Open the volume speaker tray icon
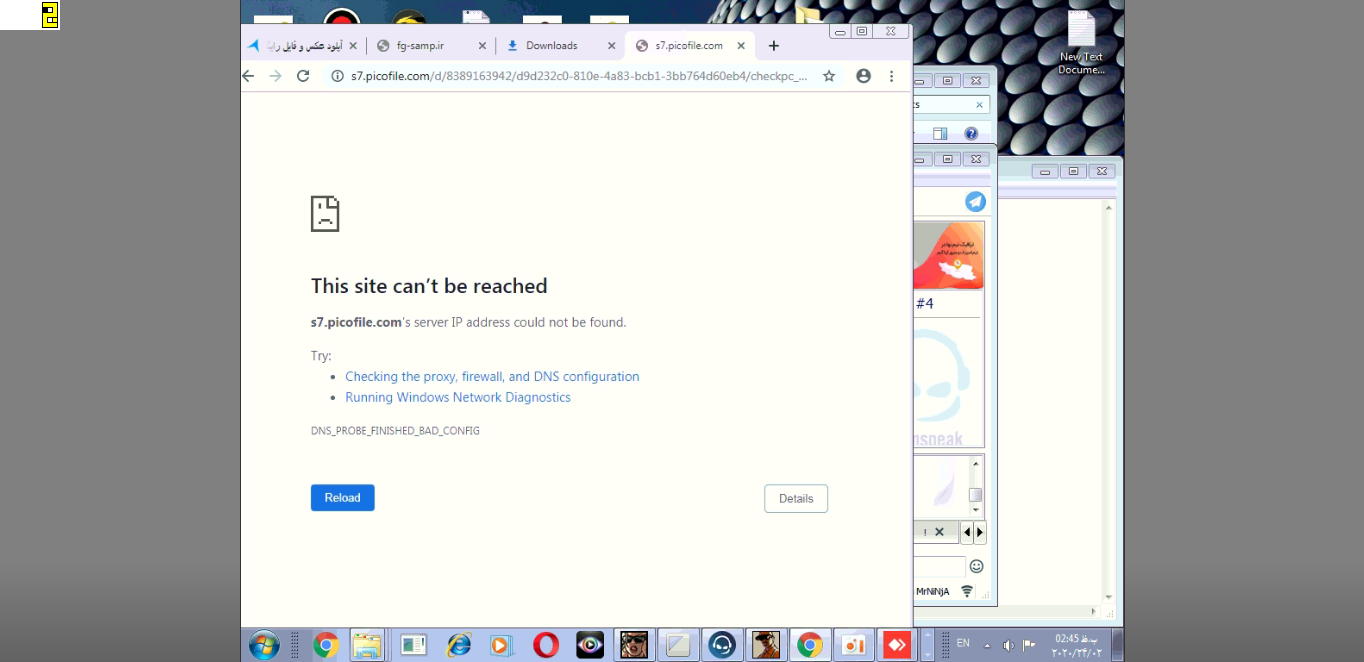The image size is (1364, 662). [x=1008, y=645]
